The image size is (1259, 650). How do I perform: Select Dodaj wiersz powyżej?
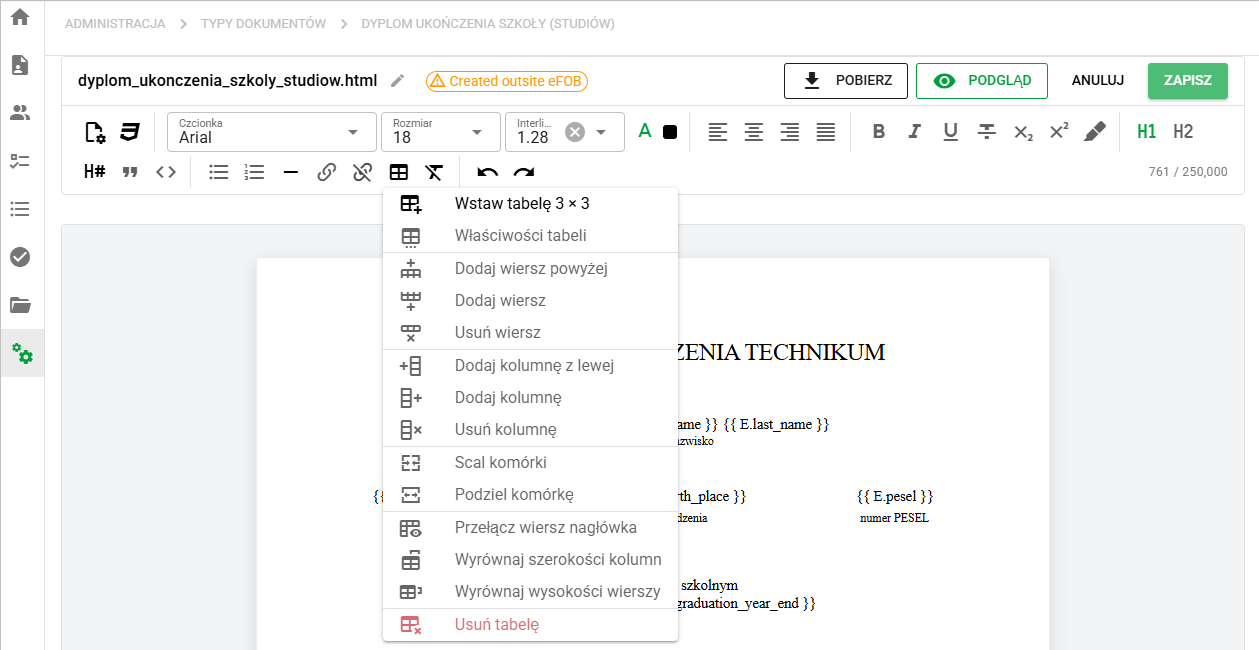[x=530, y=269]
